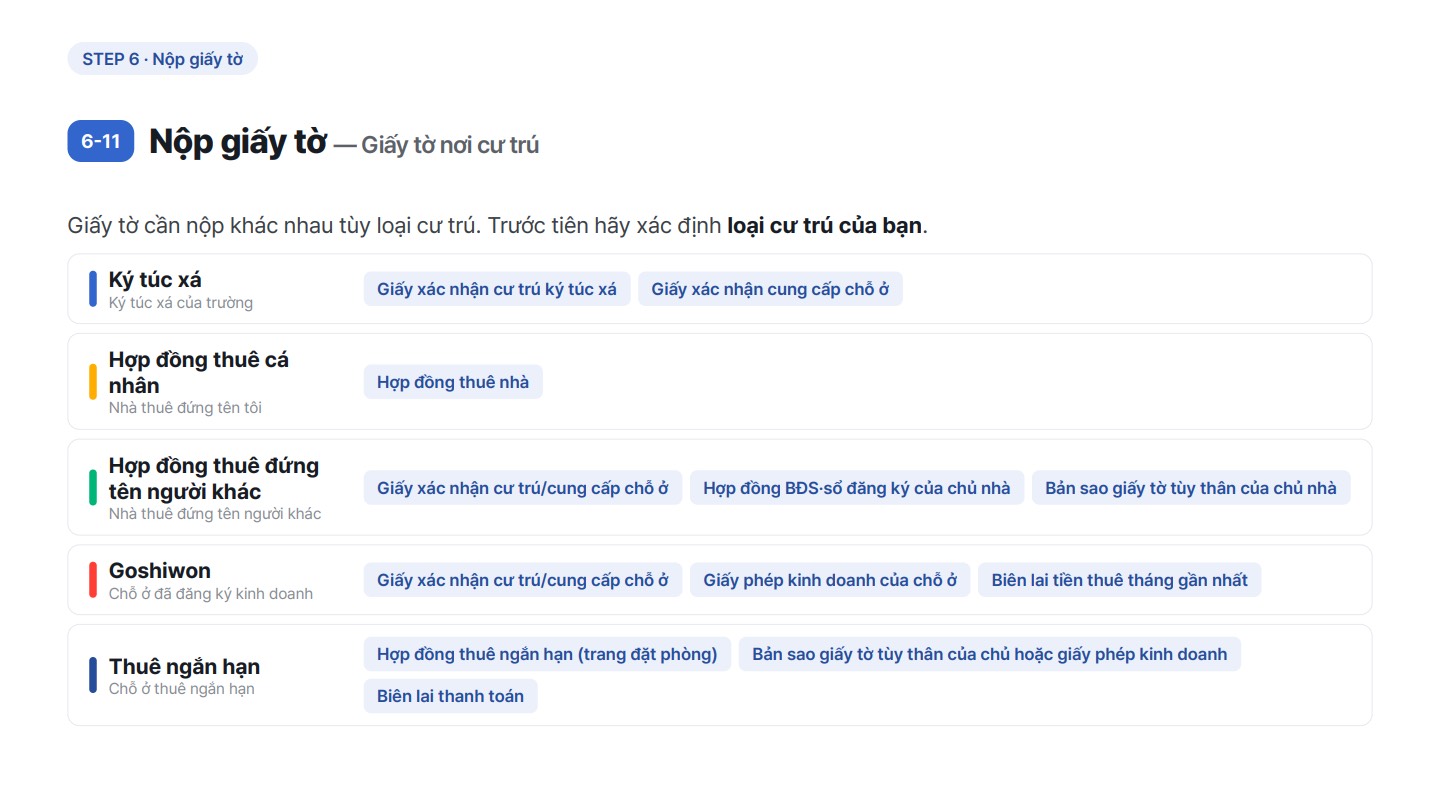The image size is (1440, 810).
Task: Click the Biên lai thanh toán tag
Action: point(450,696)
